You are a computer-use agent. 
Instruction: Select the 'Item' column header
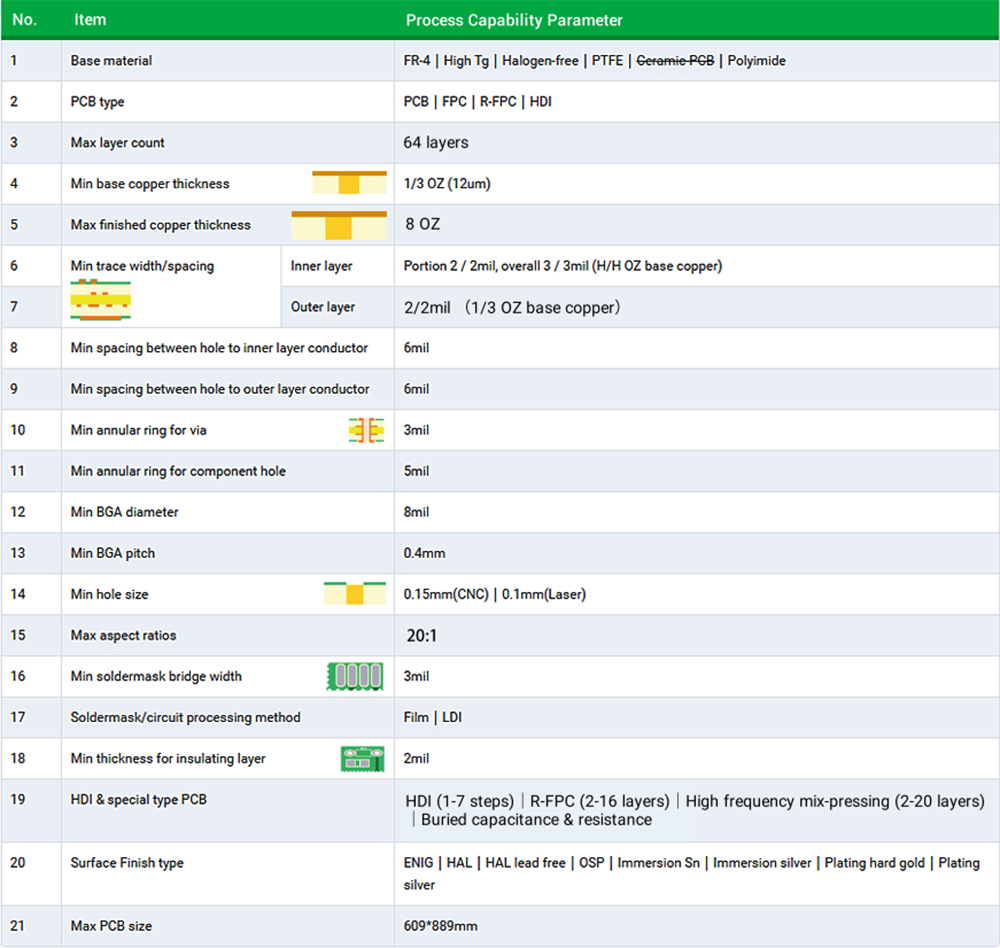pyautogui.click(x=90, y=20)
